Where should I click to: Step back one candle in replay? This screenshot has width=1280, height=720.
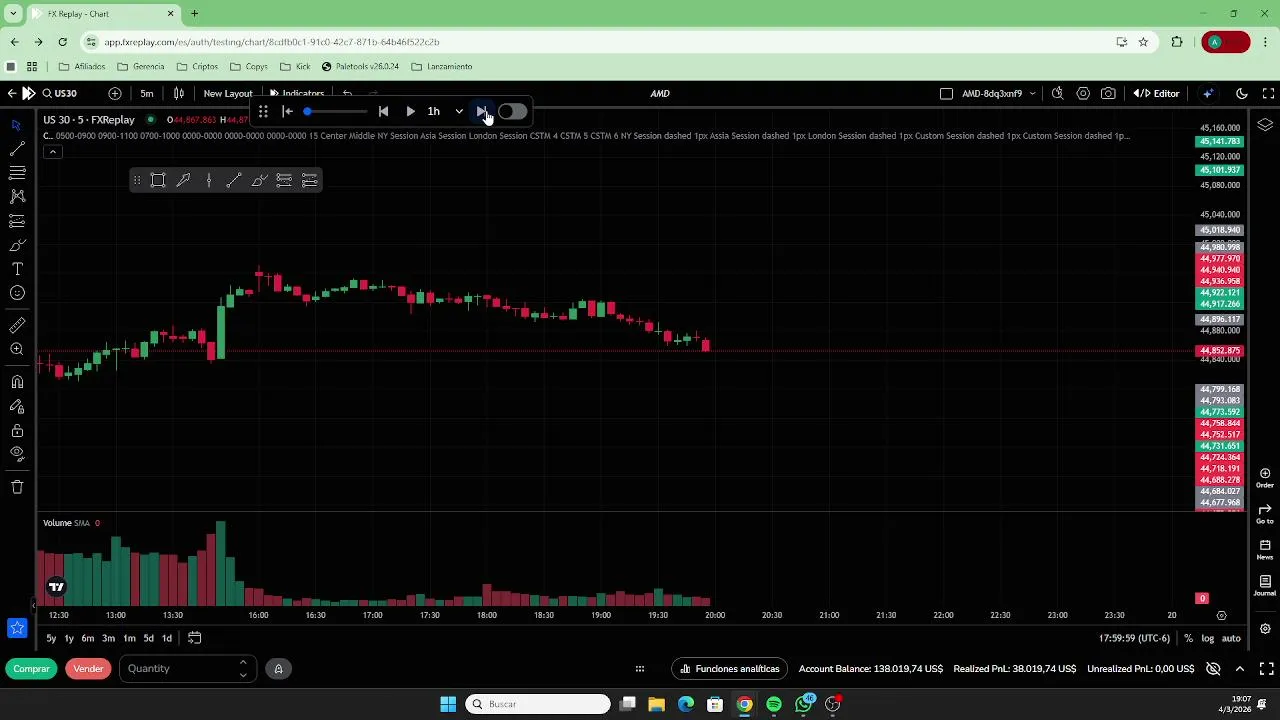(x=383, y=112)
